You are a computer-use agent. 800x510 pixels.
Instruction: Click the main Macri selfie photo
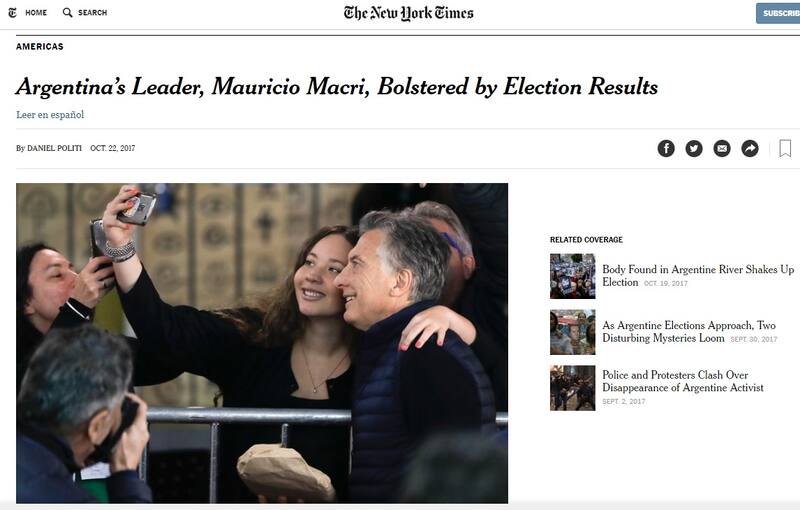(x=262, y=342)
